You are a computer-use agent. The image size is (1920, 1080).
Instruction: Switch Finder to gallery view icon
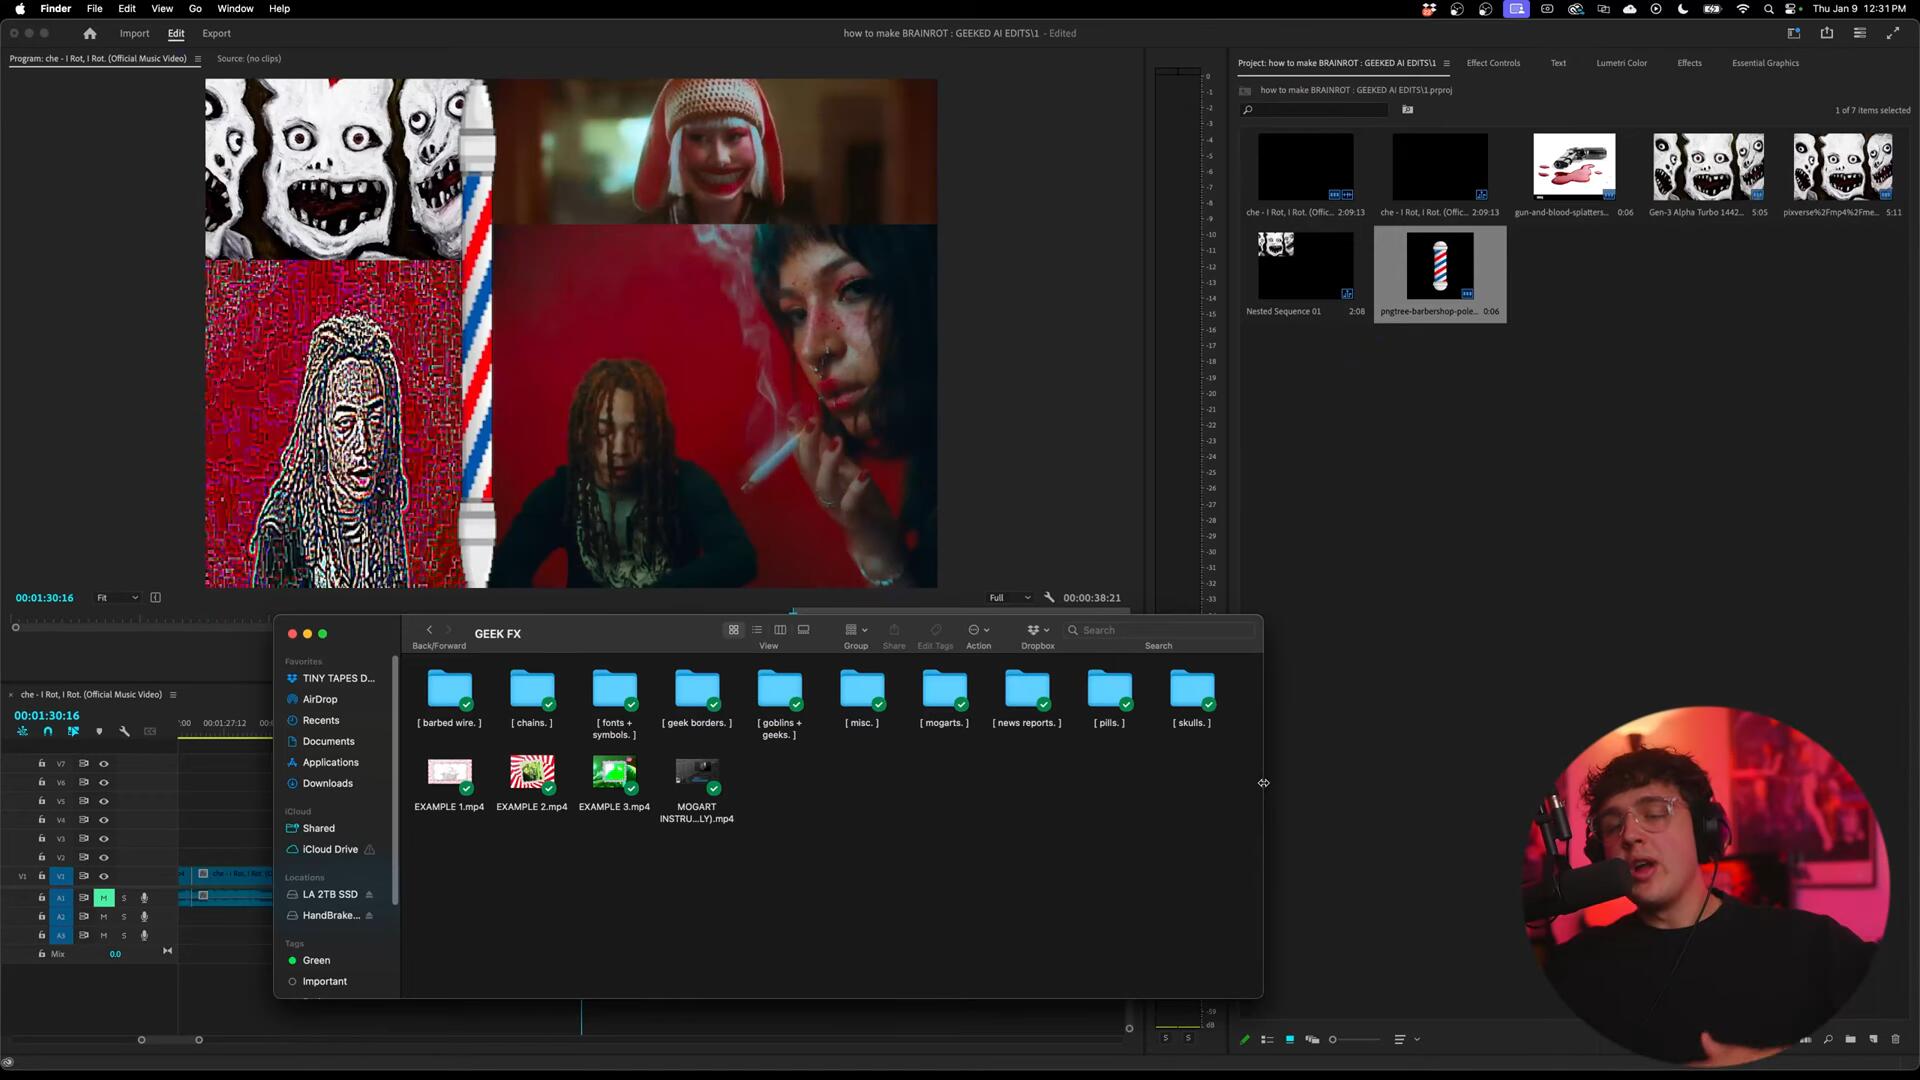coord(803,630)
